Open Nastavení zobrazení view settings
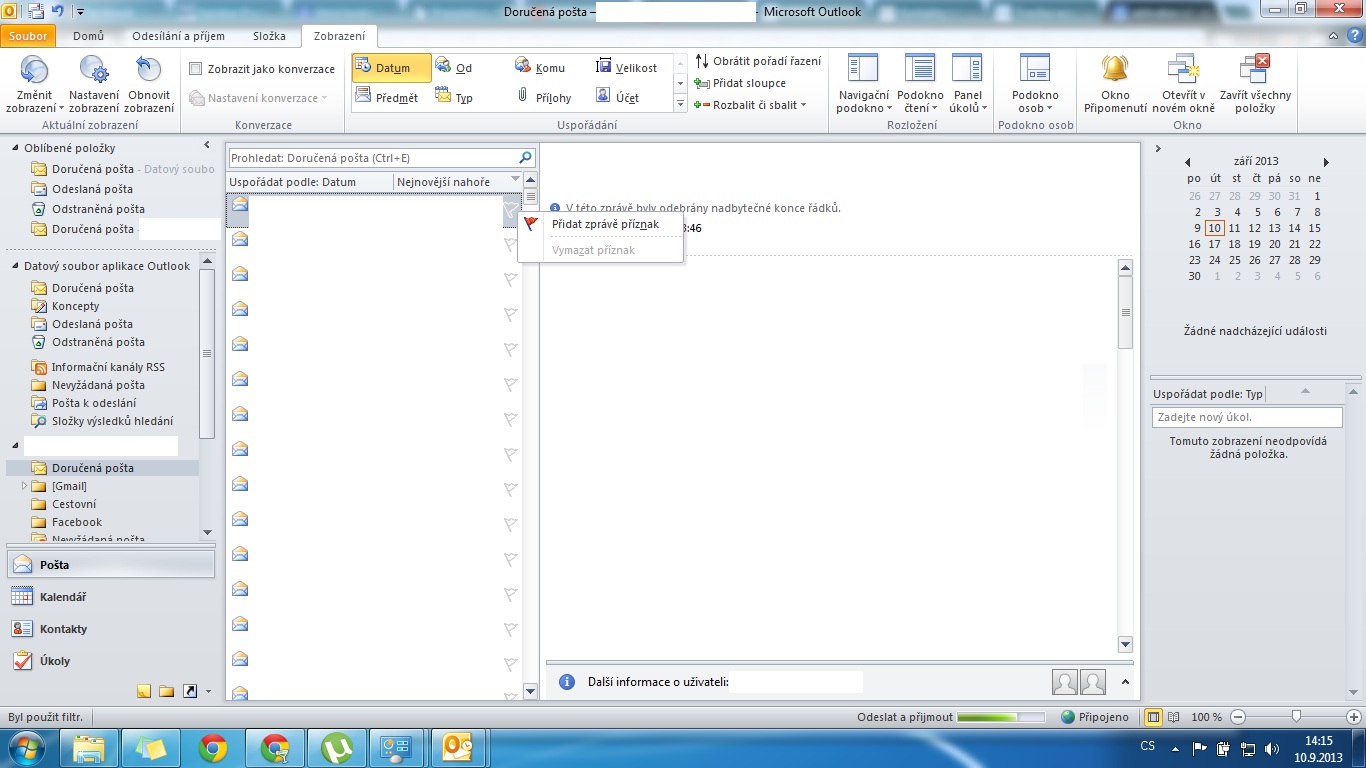1366x768 pixels. click(x=94, y=84)
